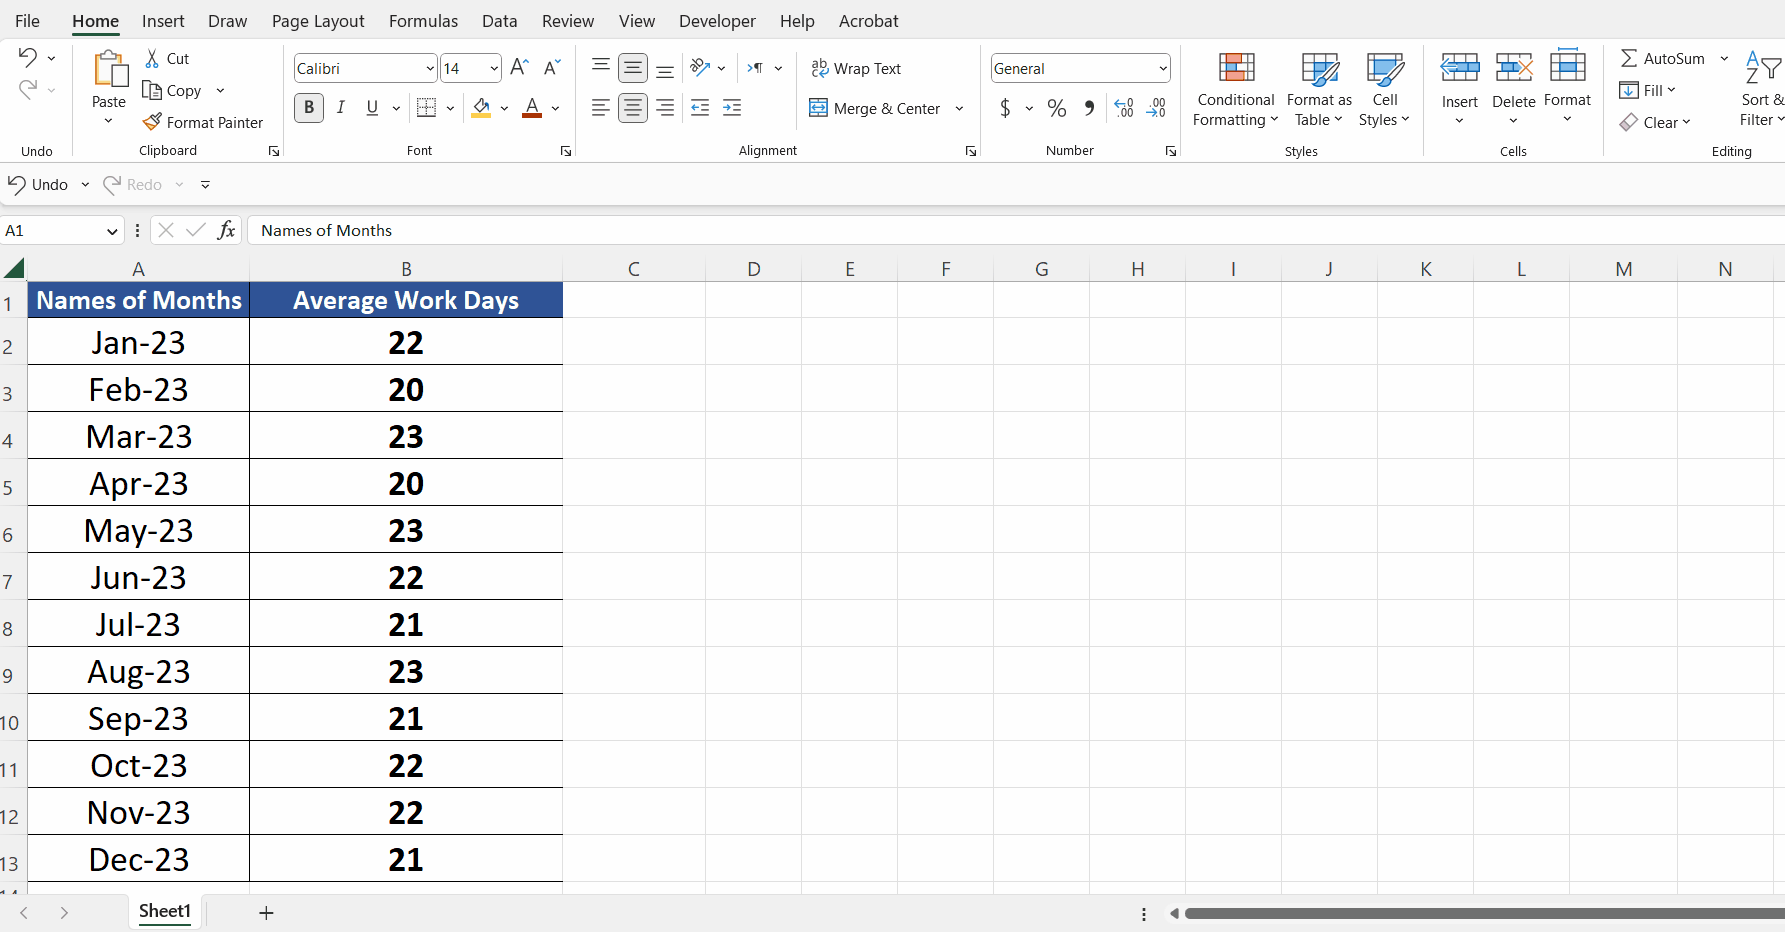This screenshot has width=1785, height=932.
Task: Switch to the Formulas ribbon tab
Action: coord(423,20)
